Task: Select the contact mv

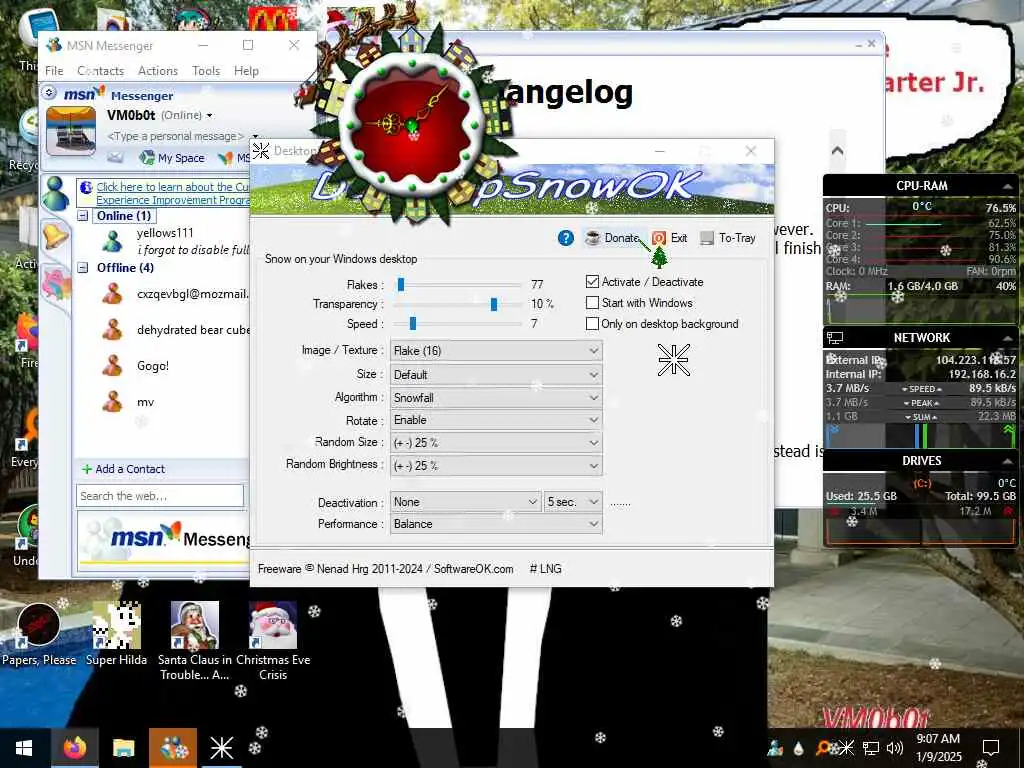Action: coord(145,402)
